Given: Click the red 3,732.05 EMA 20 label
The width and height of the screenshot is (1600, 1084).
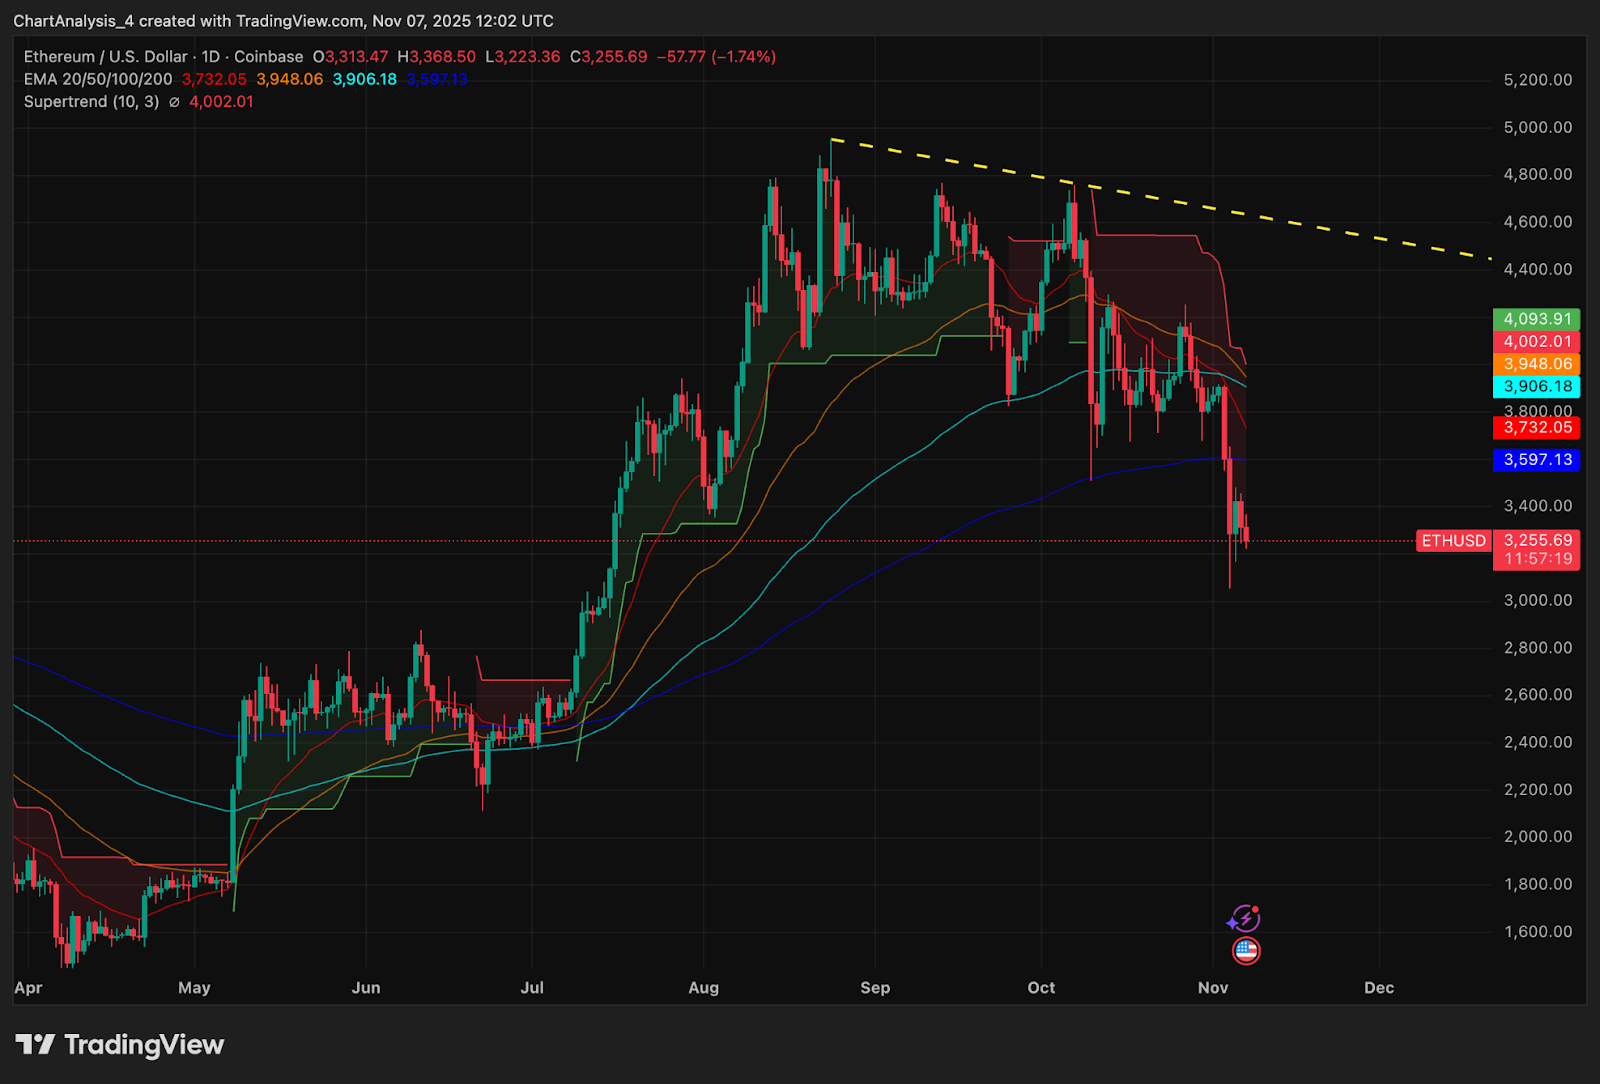Looking at the screenshot, I should 1536,427.
